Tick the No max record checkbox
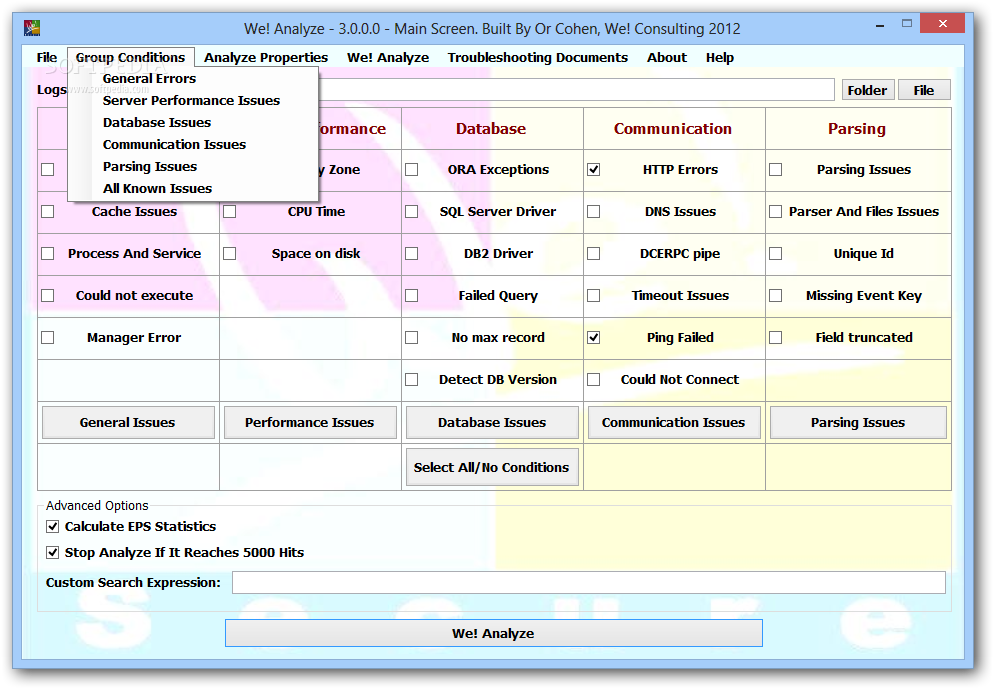994x689 pixels. coord(411,338)
